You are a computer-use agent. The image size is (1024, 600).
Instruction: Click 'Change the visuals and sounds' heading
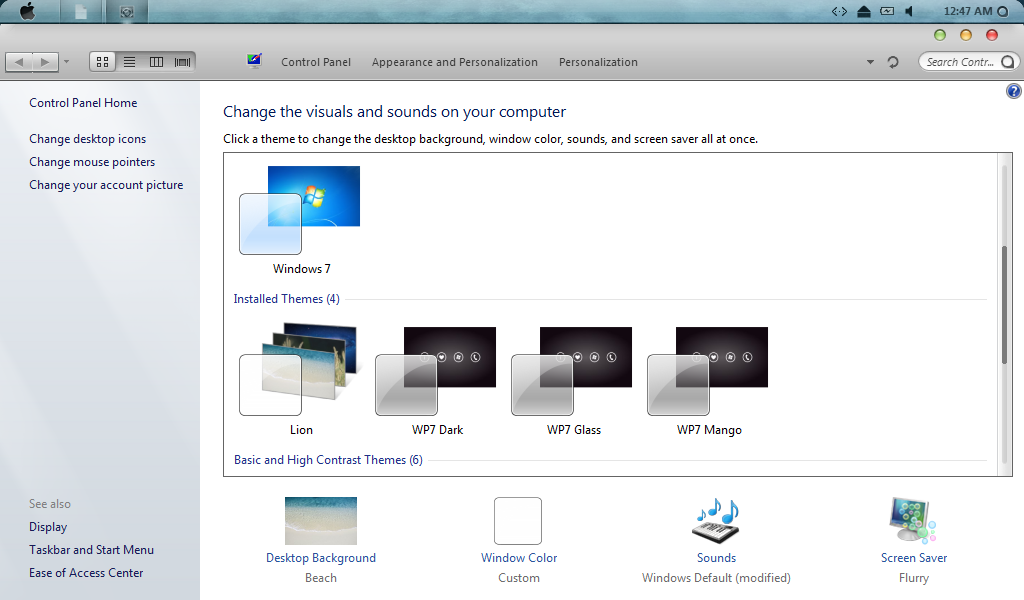click(394, 112)
